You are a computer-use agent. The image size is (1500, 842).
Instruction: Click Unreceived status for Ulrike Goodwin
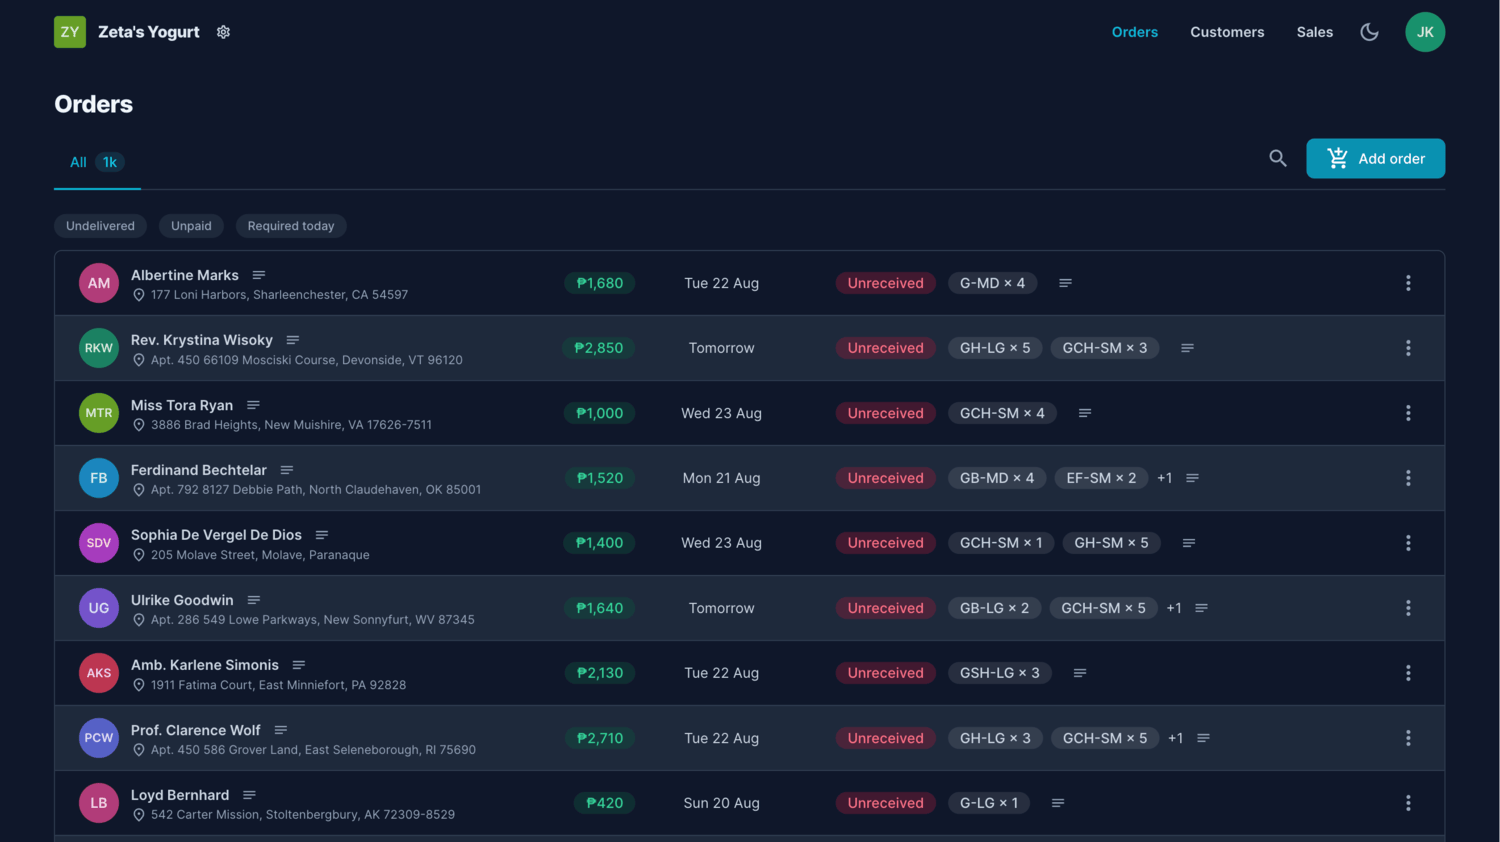(x=886, y=608)
